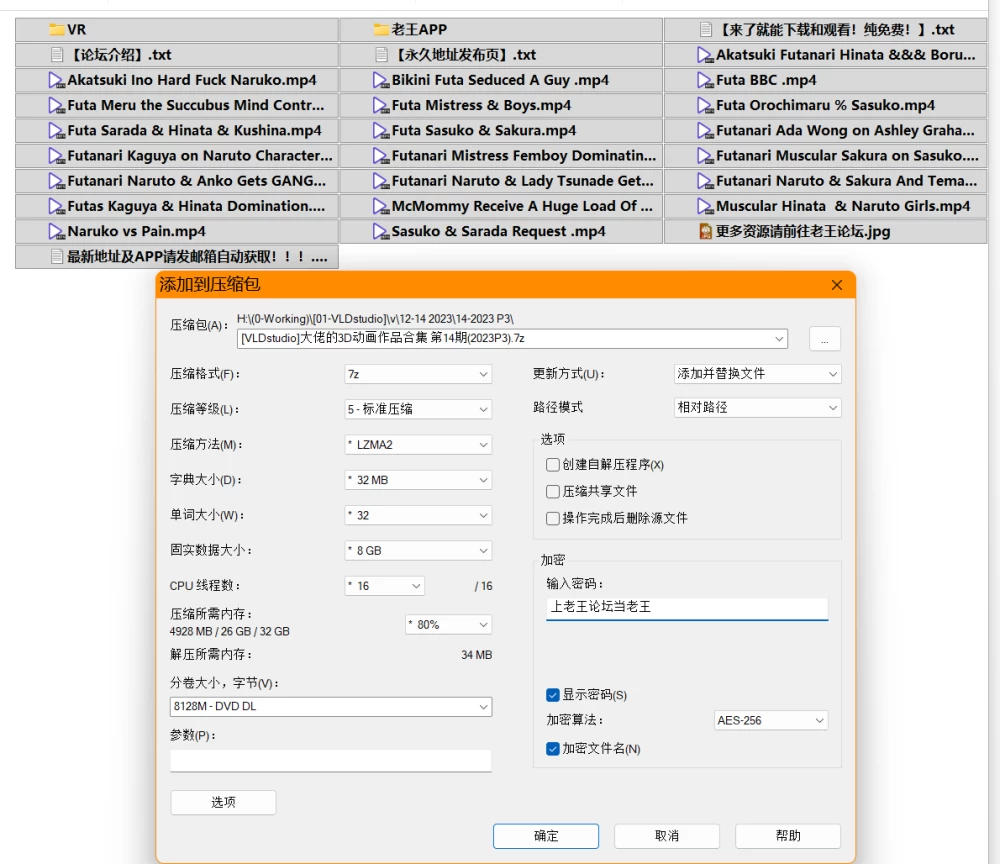Open the 分卷大小 8128M - DVD DL dropdown

[331, 707]
